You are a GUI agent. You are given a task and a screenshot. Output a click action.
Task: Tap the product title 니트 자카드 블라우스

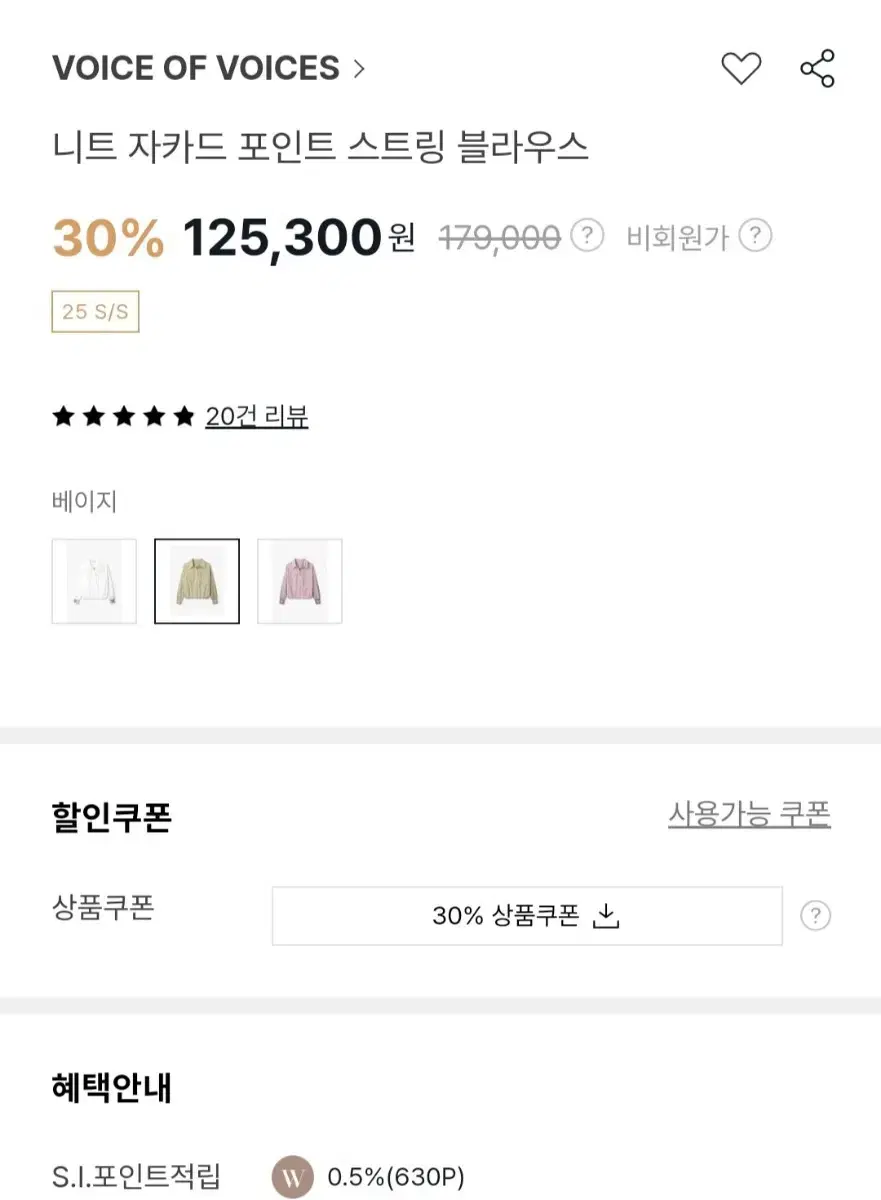pos(320,148)
